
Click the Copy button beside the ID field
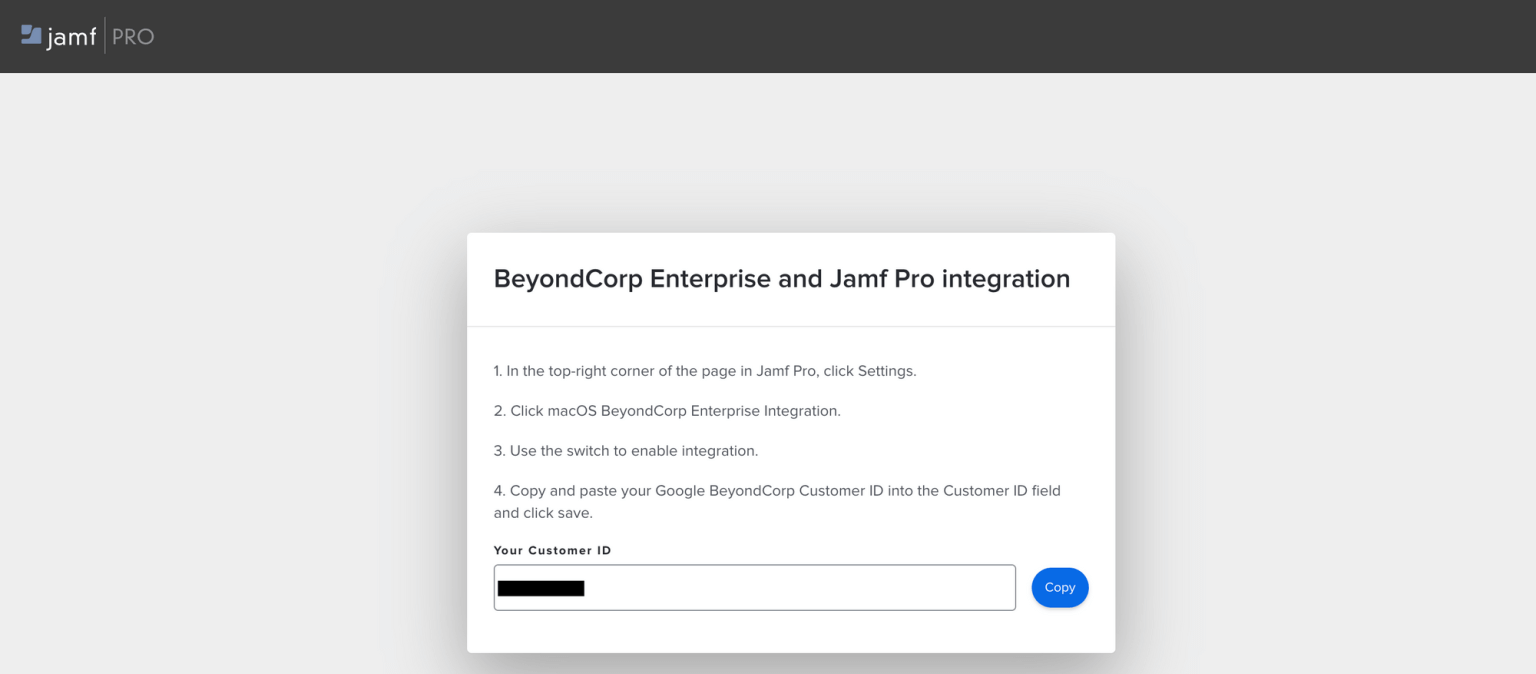pos(1059,587)
